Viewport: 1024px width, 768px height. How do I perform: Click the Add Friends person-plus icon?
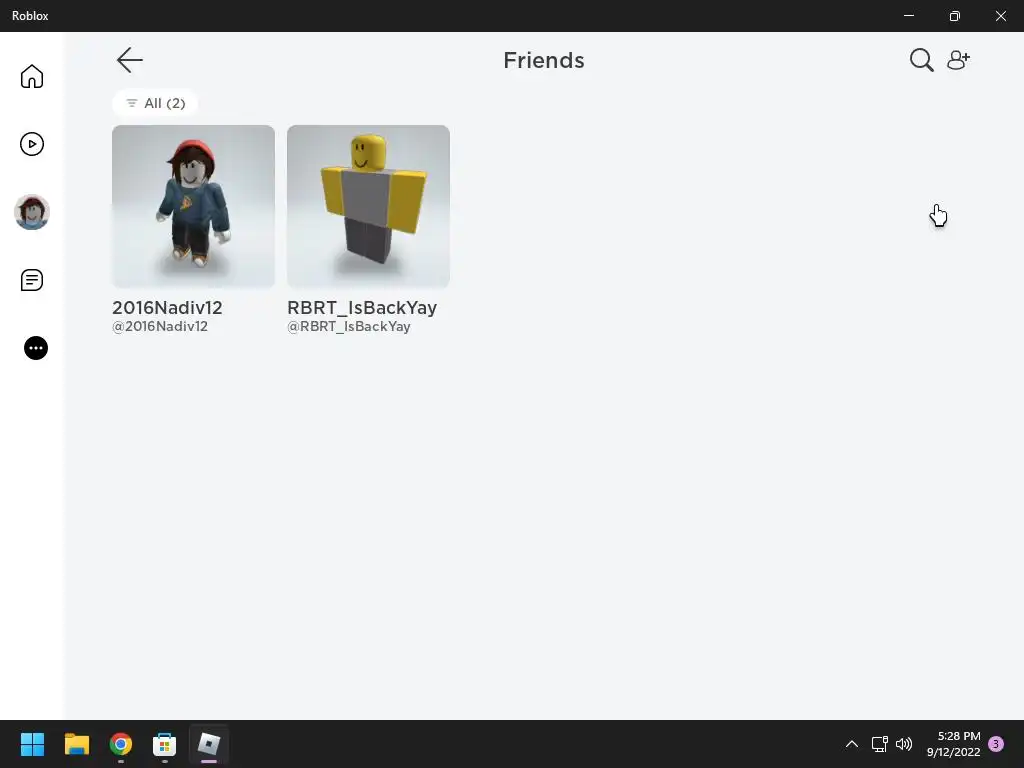[x=958, y=60]
